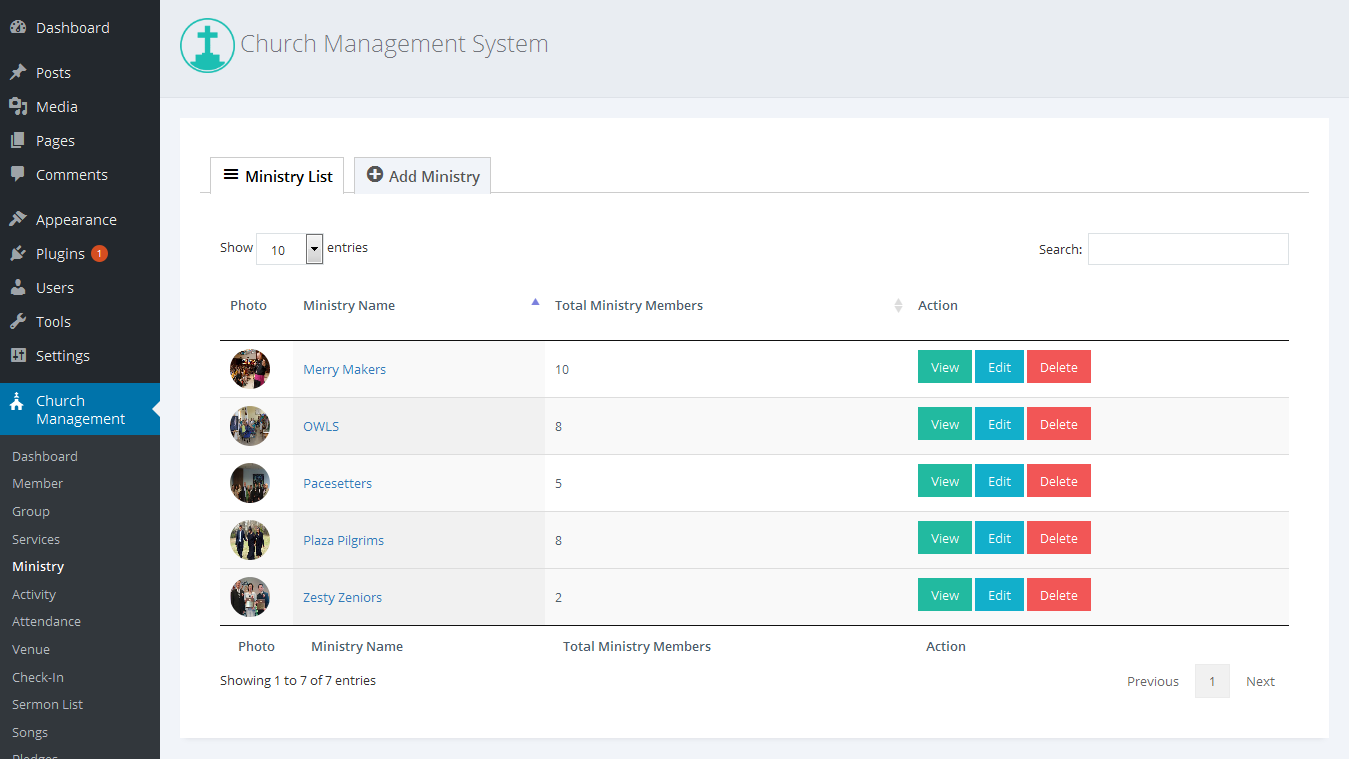The image size is (1349, 759).
Task: Open the Plaza Pilgrims ministry link
Action: [343, 540]
